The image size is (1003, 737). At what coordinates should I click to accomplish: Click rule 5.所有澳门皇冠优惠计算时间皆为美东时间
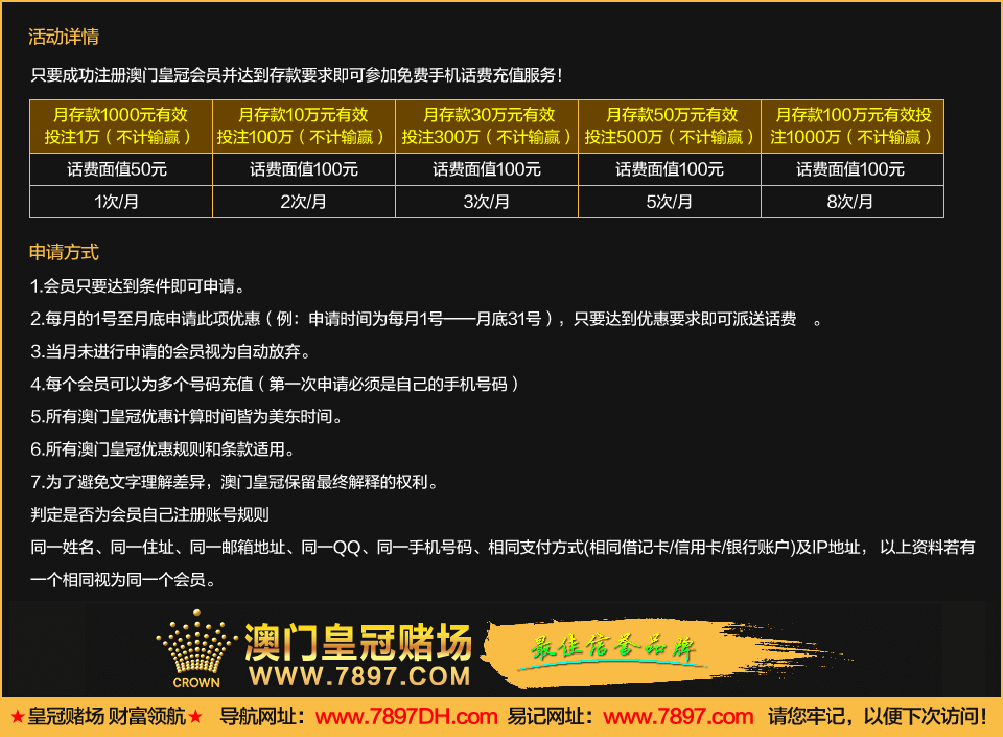pos(186,416)
